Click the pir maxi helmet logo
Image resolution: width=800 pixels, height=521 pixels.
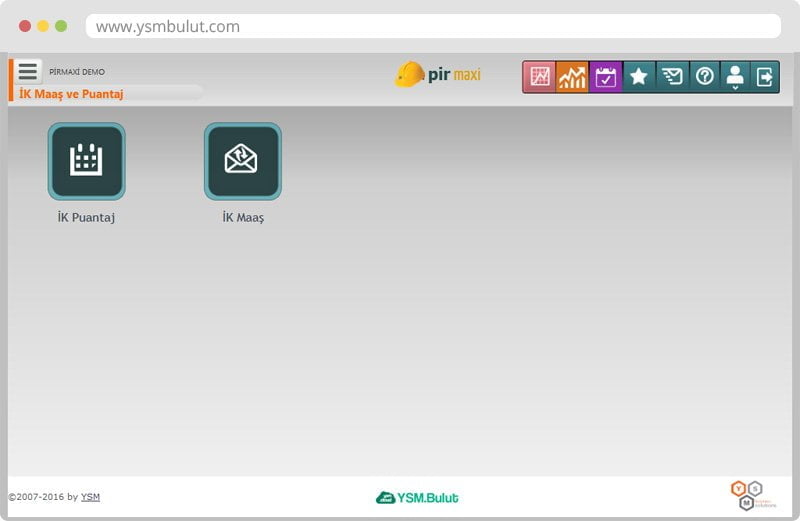tap(438, 75)
